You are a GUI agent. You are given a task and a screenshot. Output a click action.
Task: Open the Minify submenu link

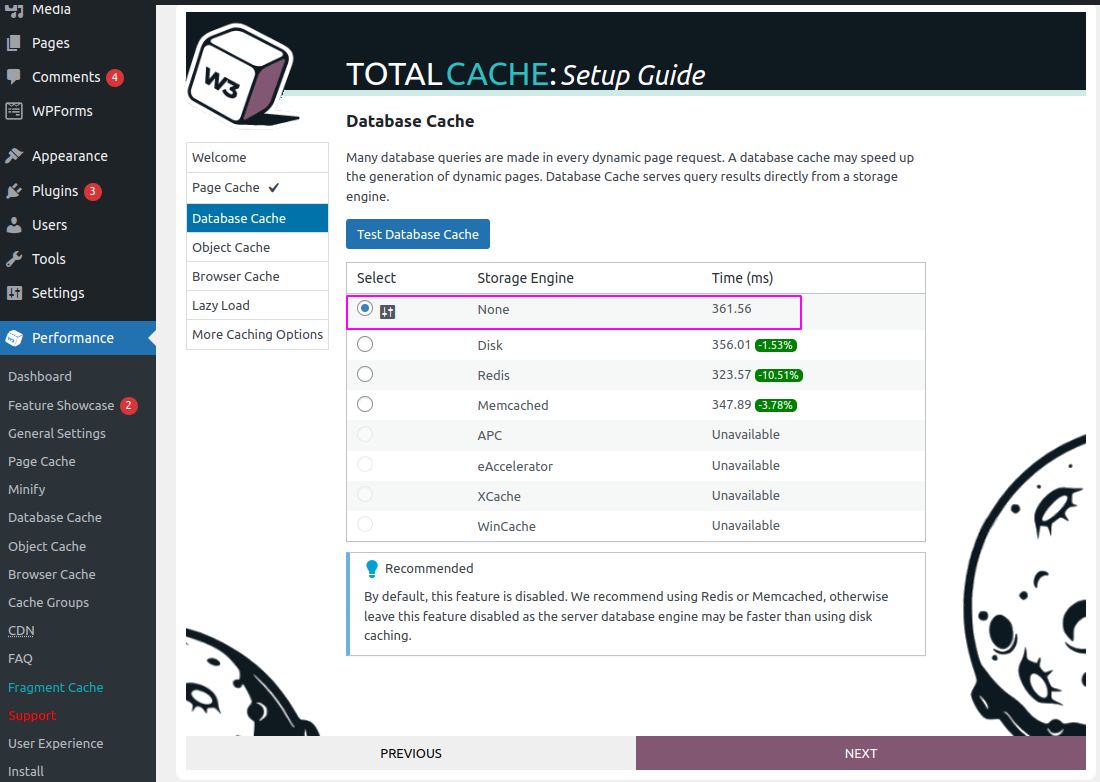(x=27, y=490)
